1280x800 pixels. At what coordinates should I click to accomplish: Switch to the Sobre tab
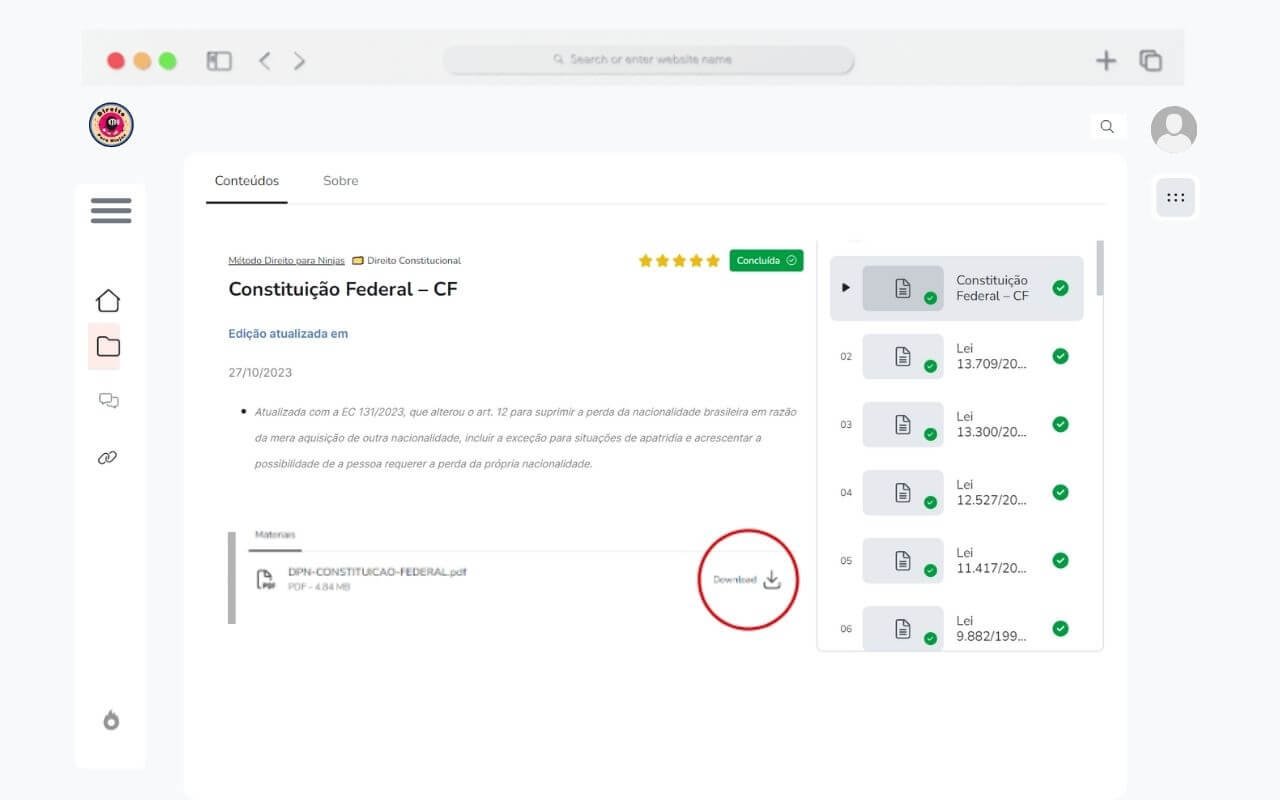click(340, 181)
